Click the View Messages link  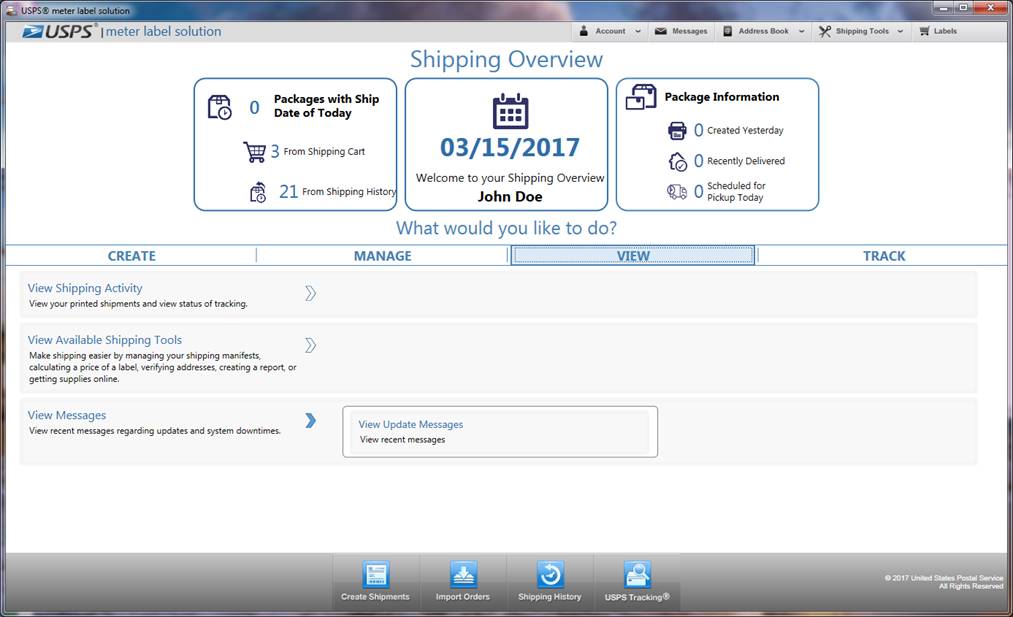click(67, 415)
